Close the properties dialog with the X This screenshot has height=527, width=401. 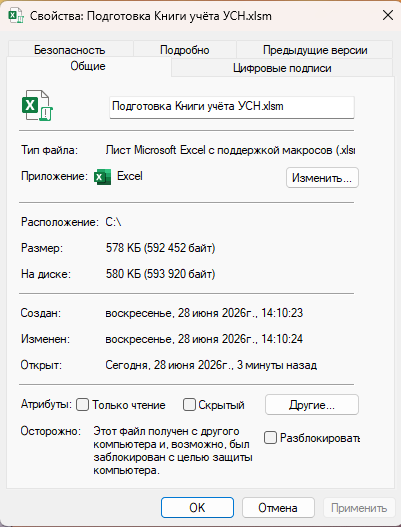coord(388,15)
